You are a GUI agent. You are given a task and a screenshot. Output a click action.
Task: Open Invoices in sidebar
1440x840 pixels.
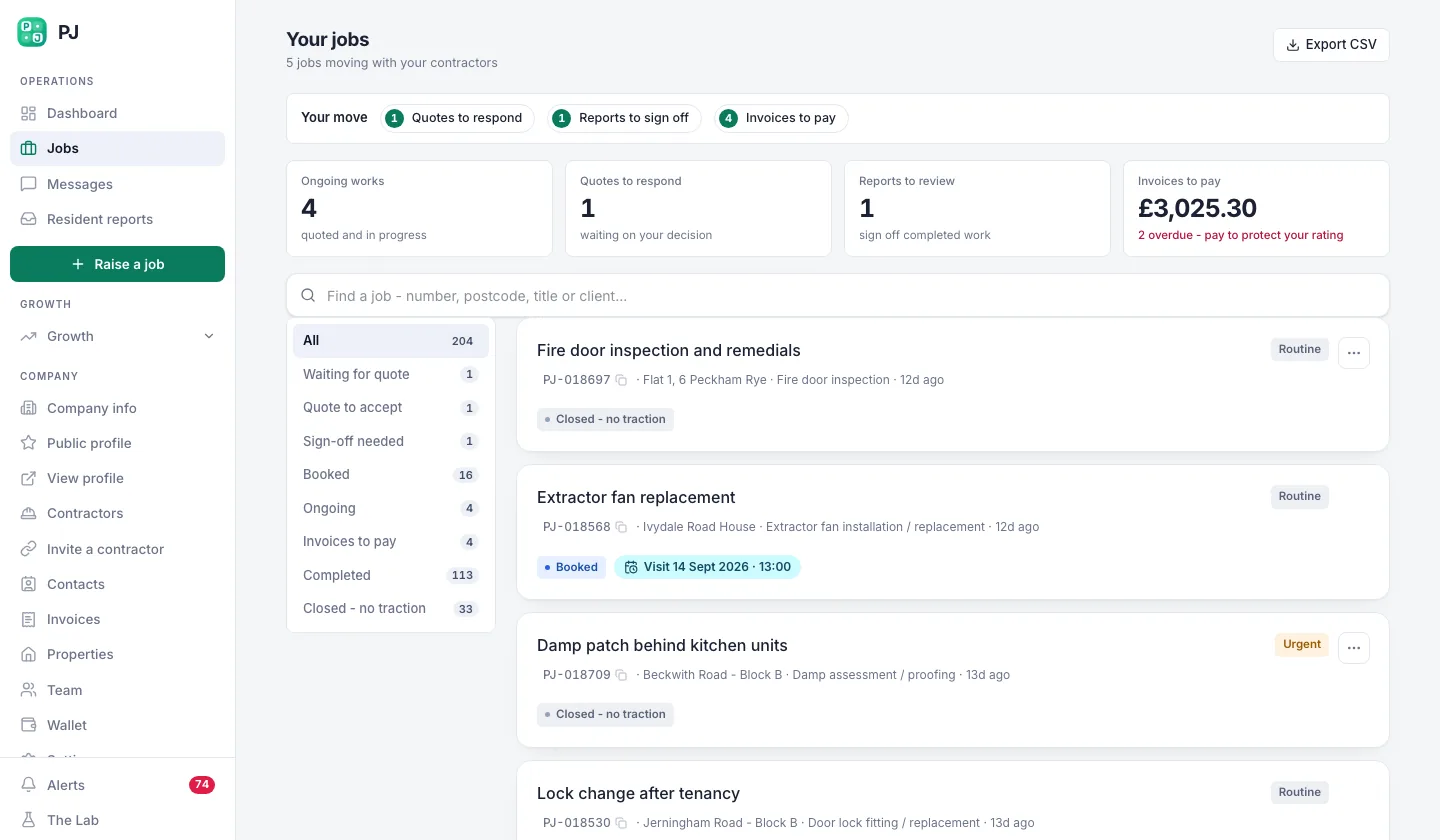point(117,619)
